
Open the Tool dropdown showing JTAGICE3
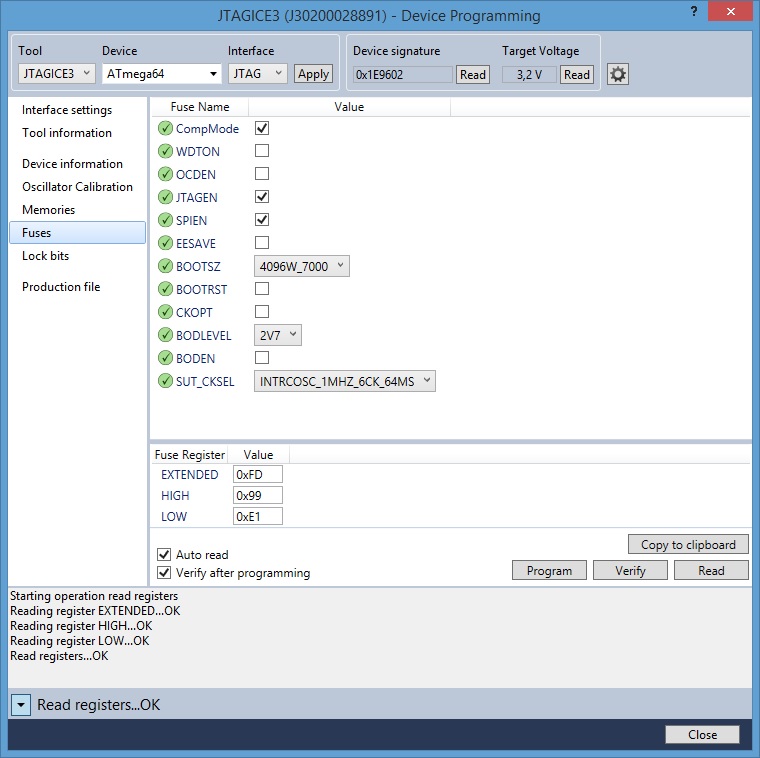pyautogui.click(x=57, y=74)
